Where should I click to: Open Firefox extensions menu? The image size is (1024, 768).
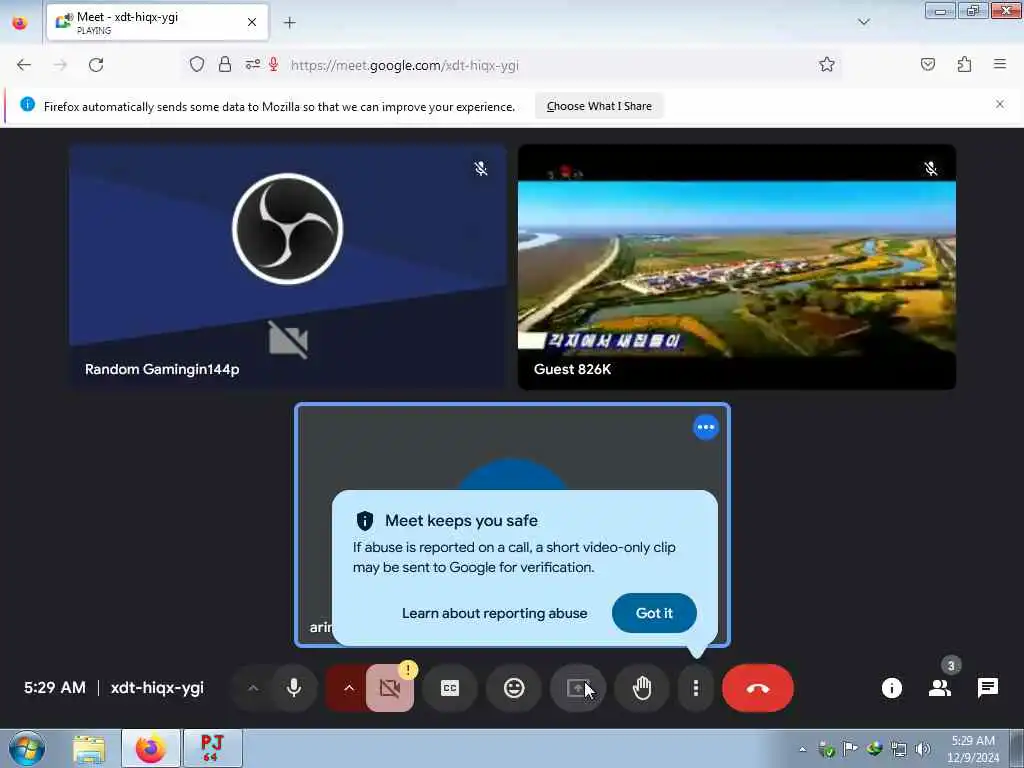click(x=964, y=64)
